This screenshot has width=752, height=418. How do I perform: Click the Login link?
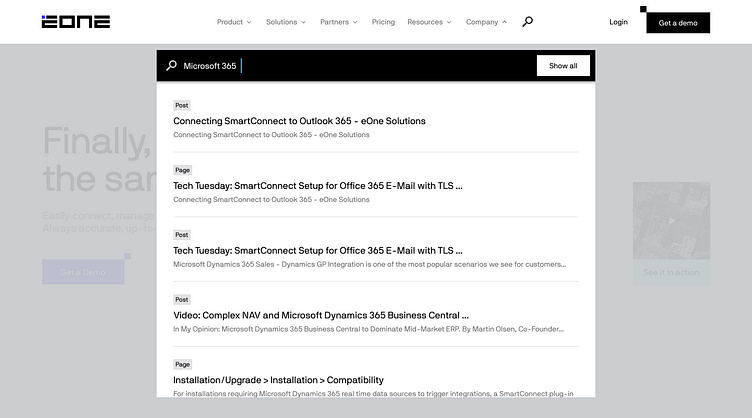pyautogui.click(x=618, y=22)
